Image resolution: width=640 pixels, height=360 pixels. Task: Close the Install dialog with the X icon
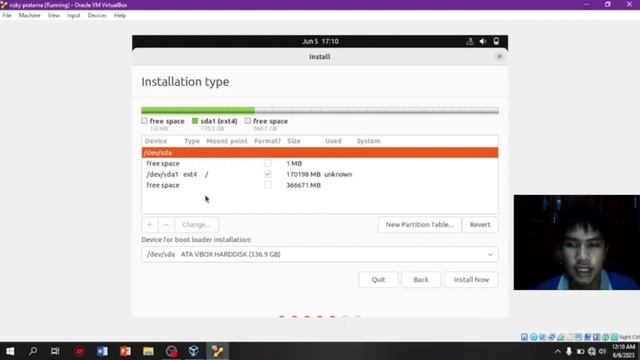coord(499,56)
